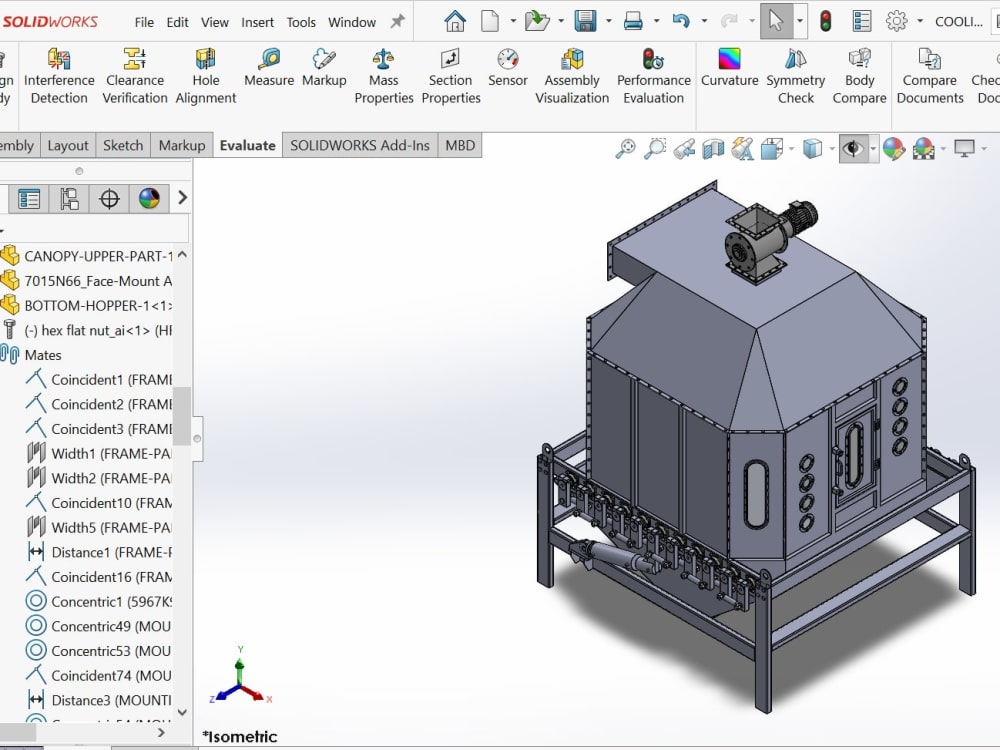Open PropertyManager tab in panel

pos(29,199)
